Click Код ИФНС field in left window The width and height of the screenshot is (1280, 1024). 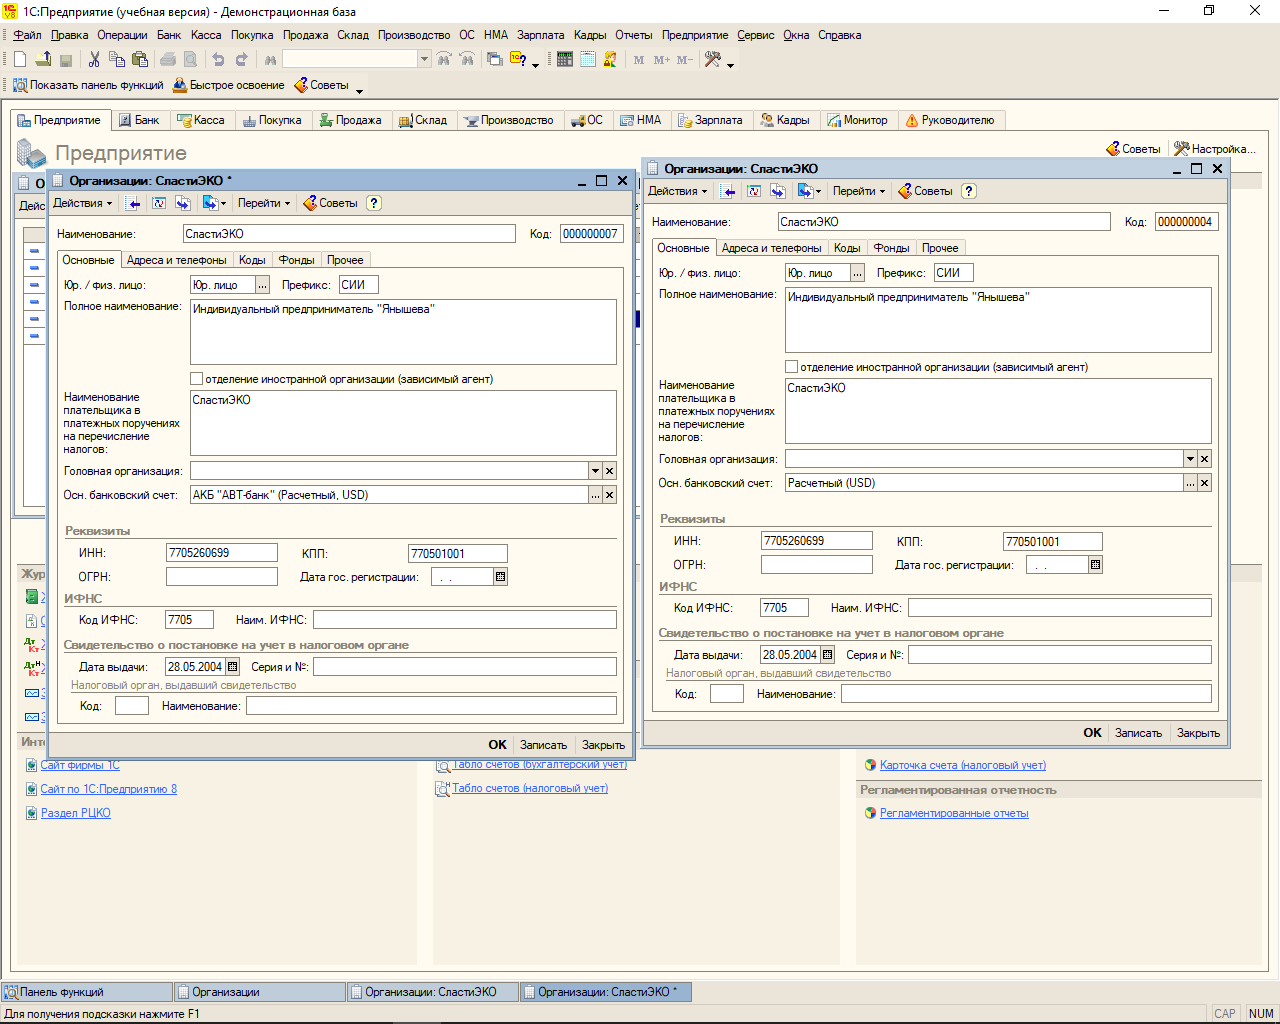coord(190,620)
